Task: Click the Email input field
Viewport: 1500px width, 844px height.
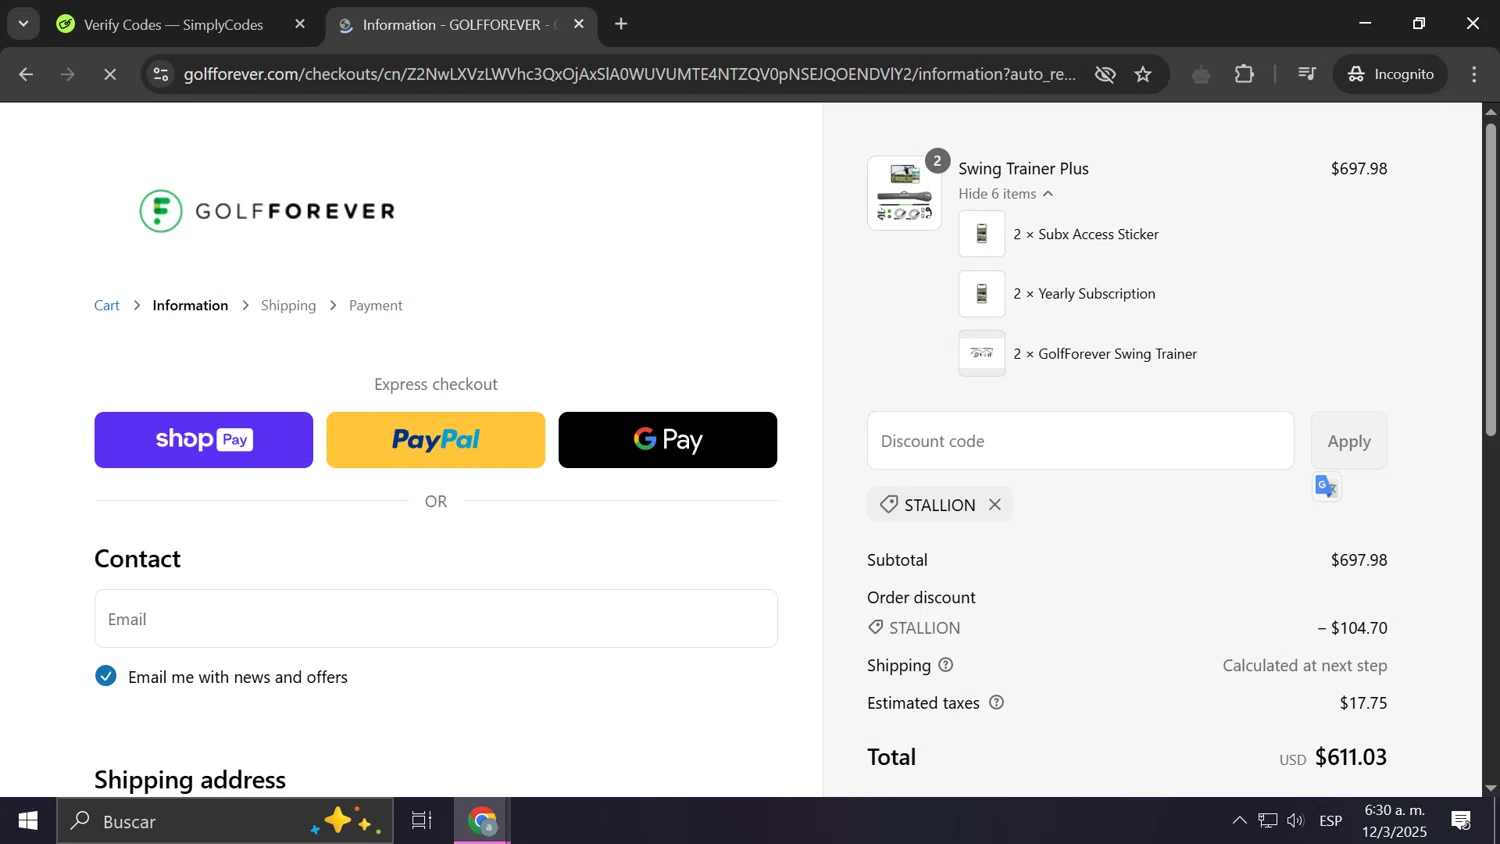Action: click(436, 619)
